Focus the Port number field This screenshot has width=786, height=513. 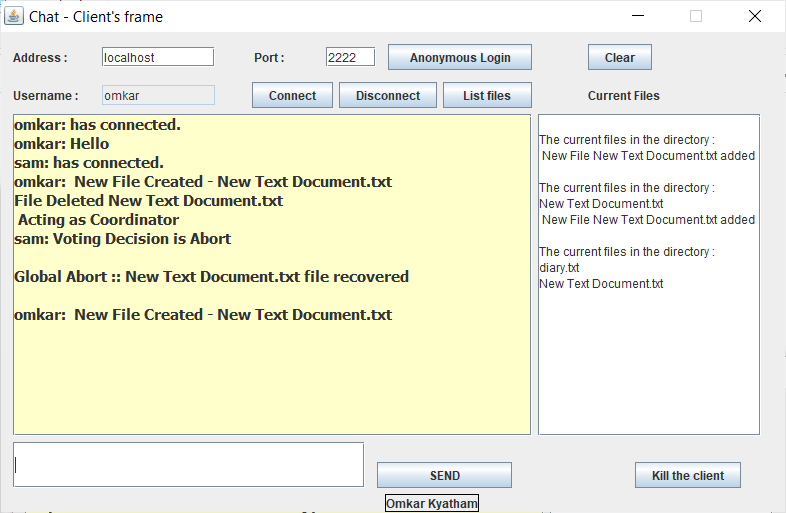click(350, 57)
